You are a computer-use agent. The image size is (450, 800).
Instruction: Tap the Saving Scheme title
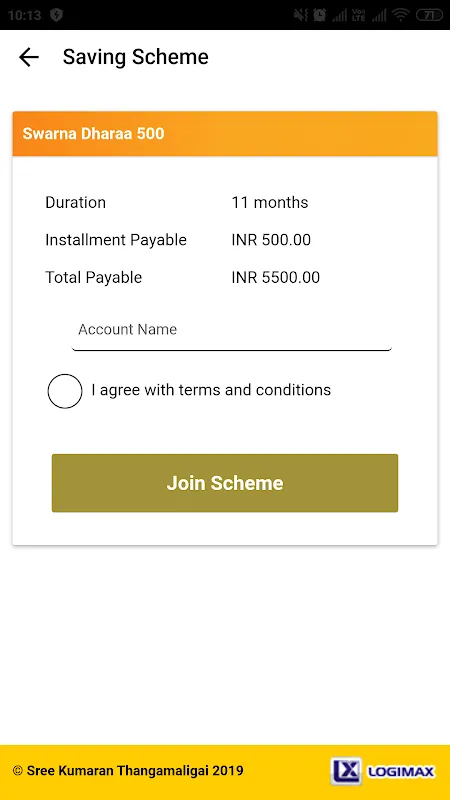pos(136,57)
